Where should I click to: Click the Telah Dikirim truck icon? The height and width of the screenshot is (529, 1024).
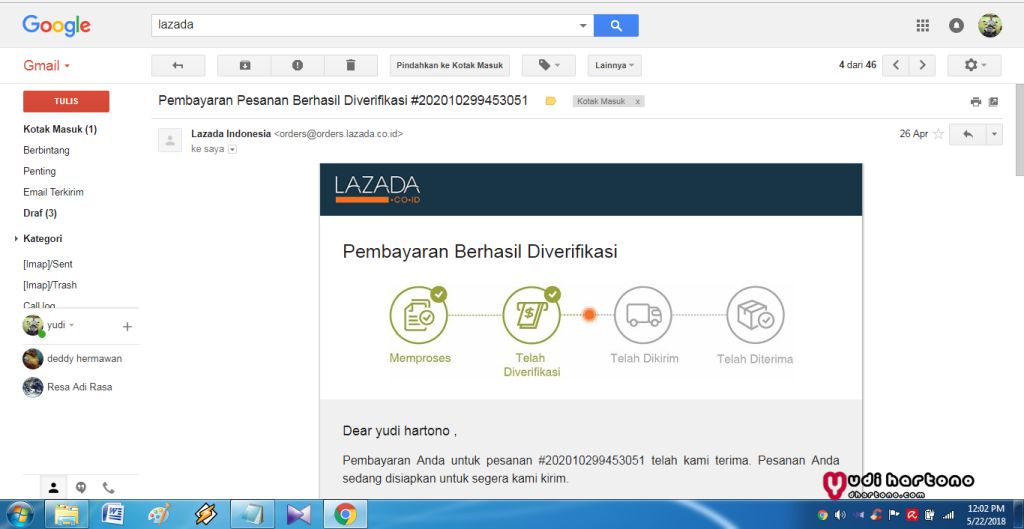click(x=643, y=315)
